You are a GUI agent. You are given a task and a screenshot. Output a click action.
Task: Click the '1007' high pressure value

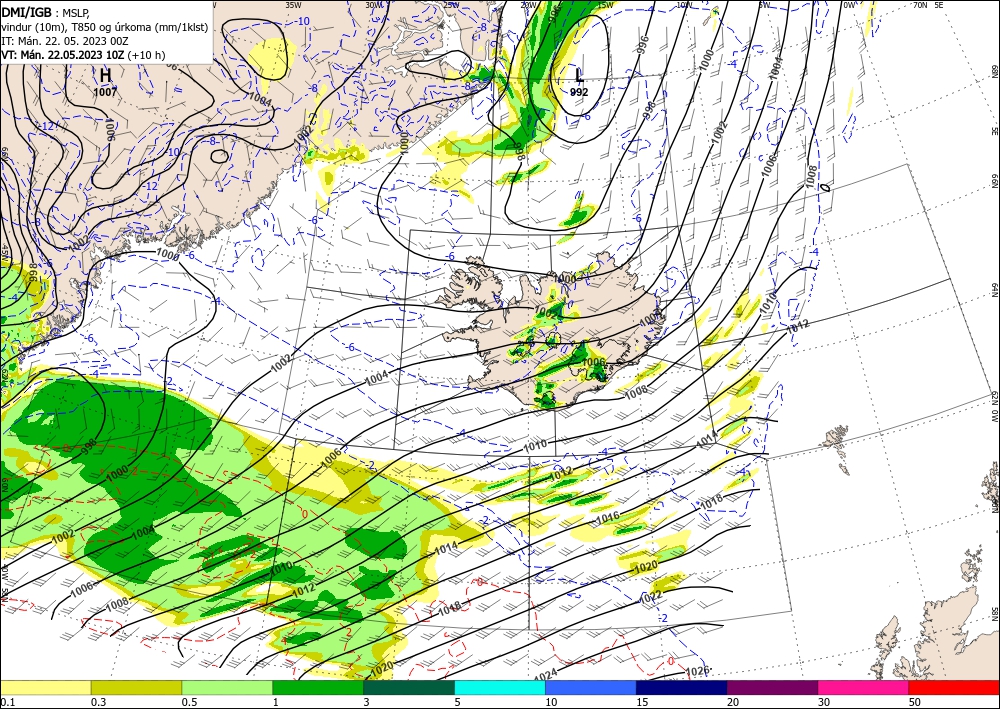click(x=105, y=92)
